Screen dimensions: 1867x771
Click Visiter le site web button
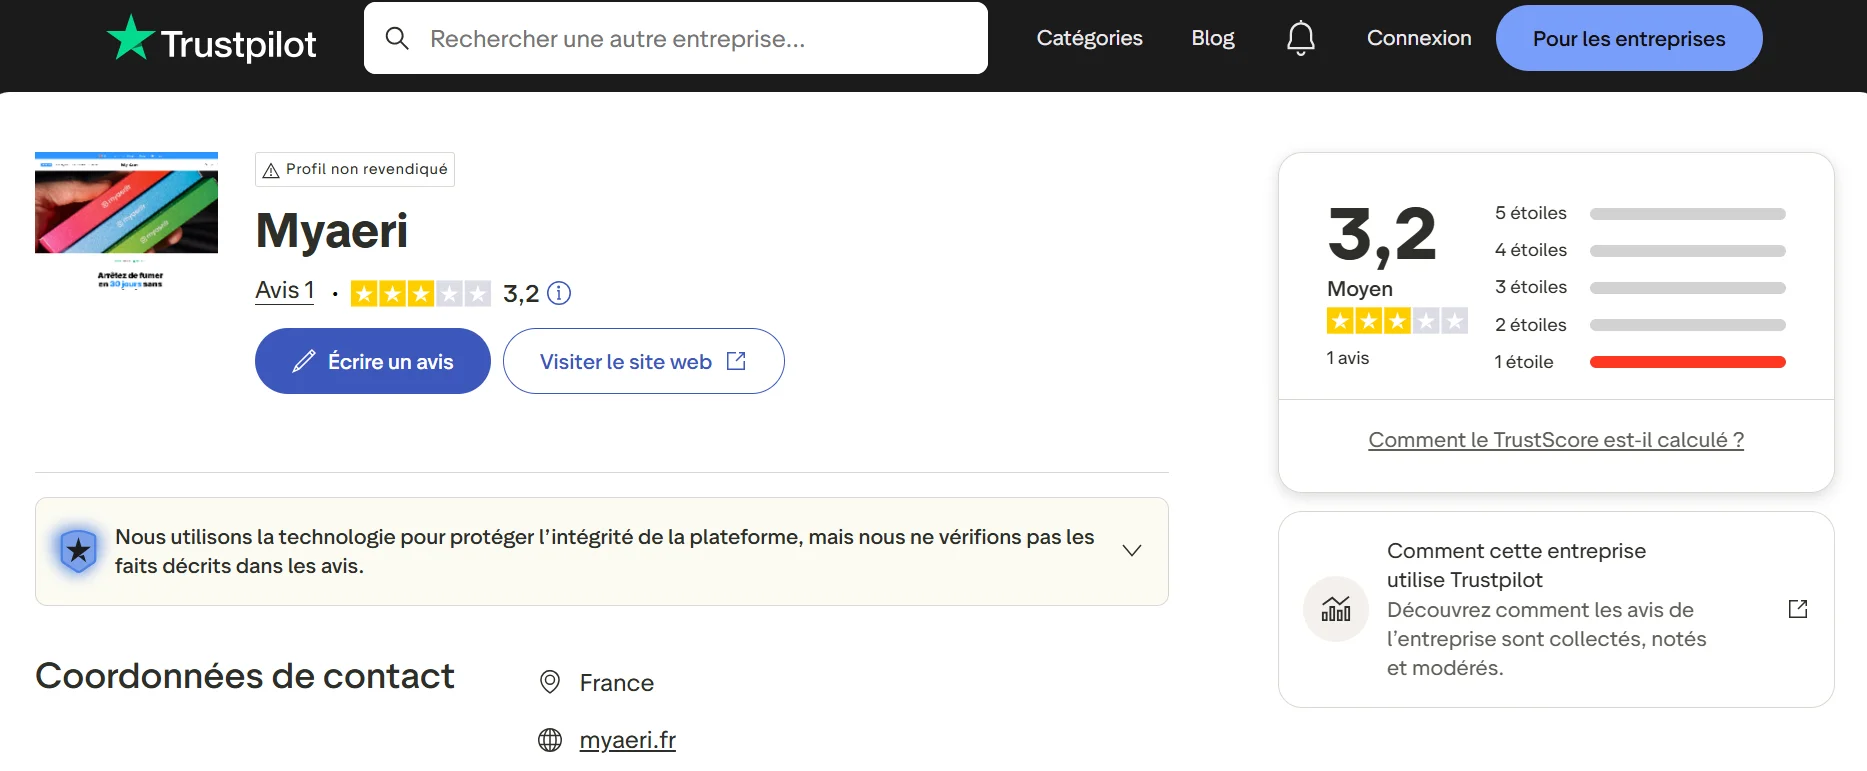click(643, 361)
